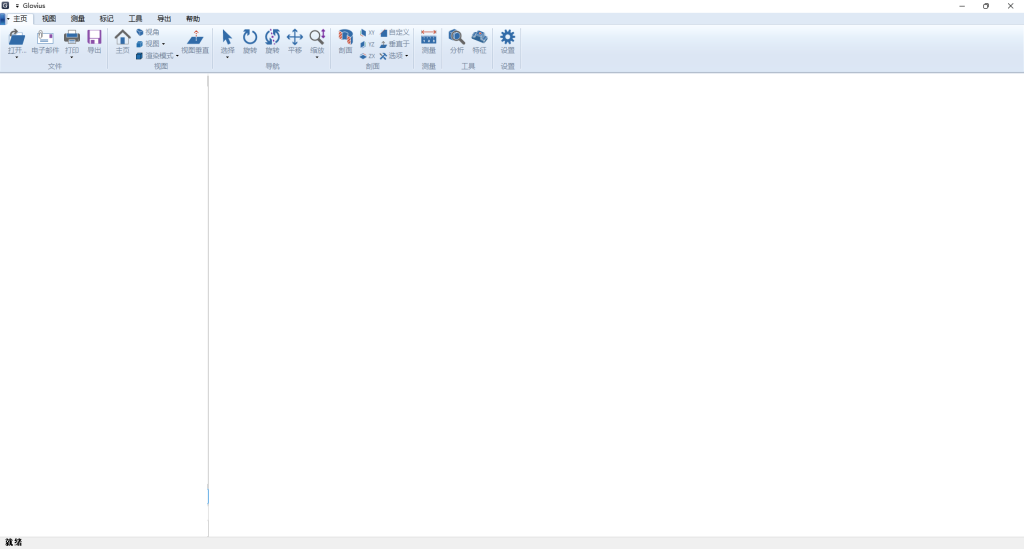1024x549 pixels.
Task: Open the 剖面 section tool
Action: [x=345, y=37]
